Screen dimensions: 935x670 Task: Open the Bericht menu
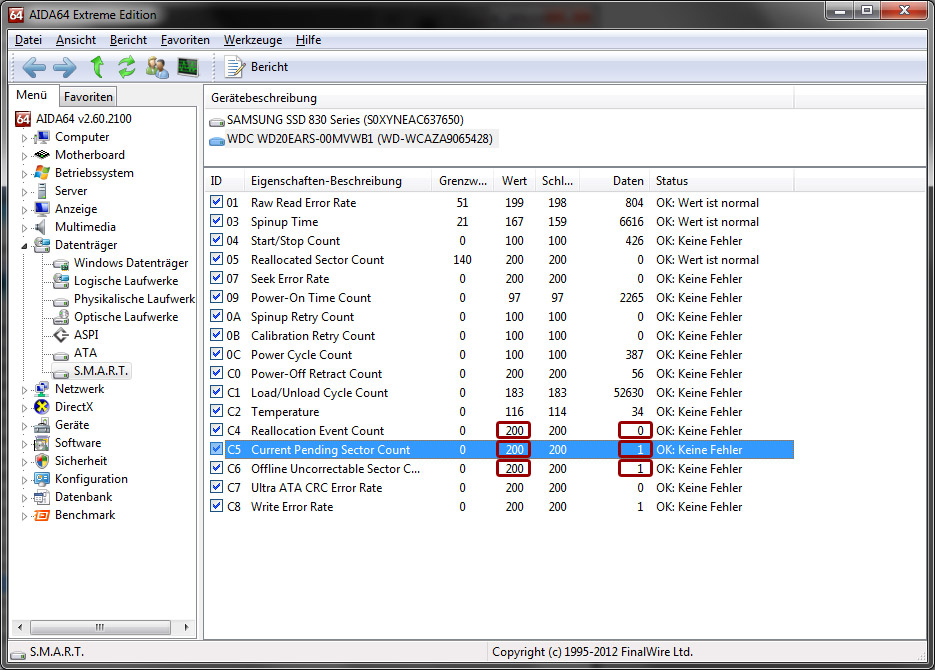[x=128, y=40]
